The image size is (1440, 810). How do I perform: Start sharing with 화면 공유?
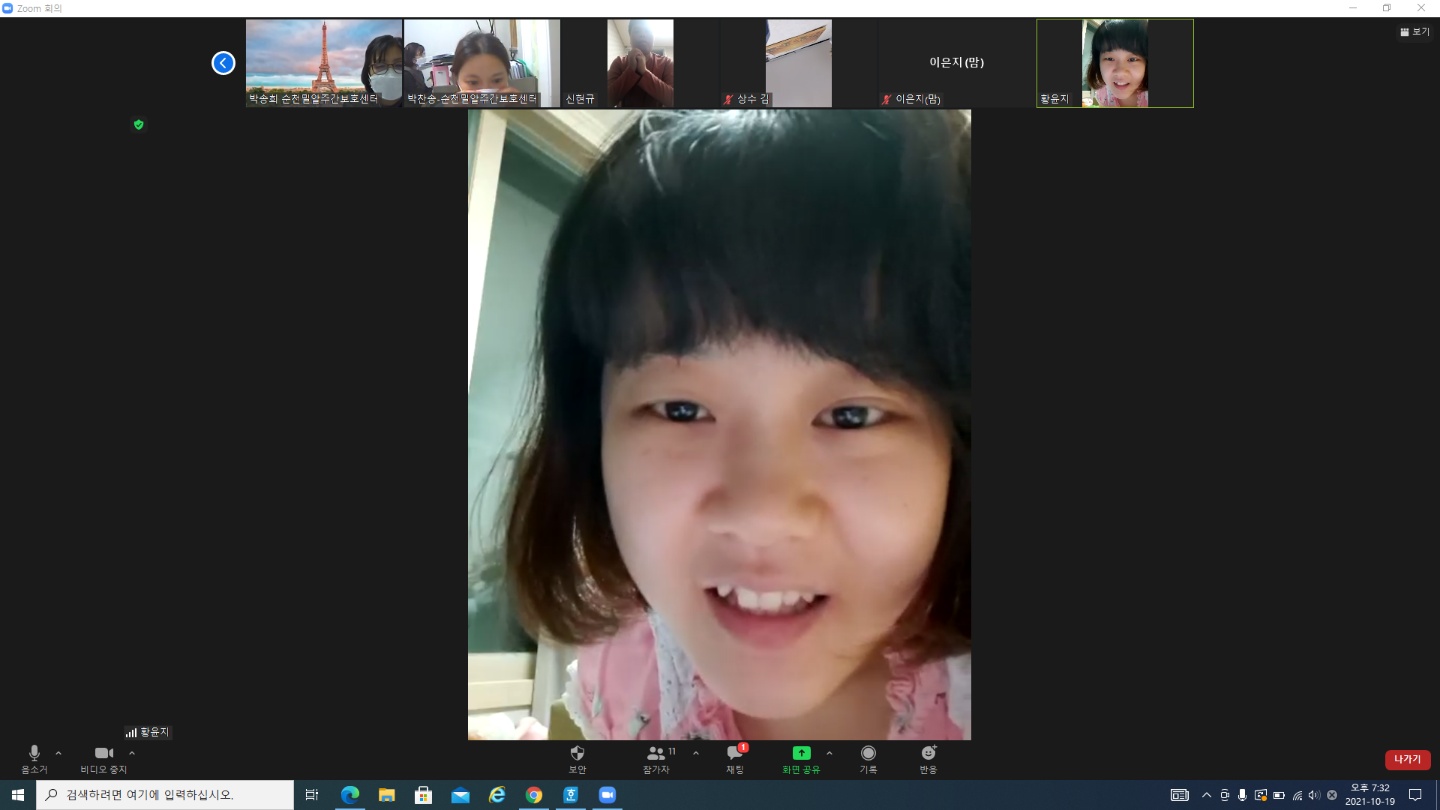point(801,759)
